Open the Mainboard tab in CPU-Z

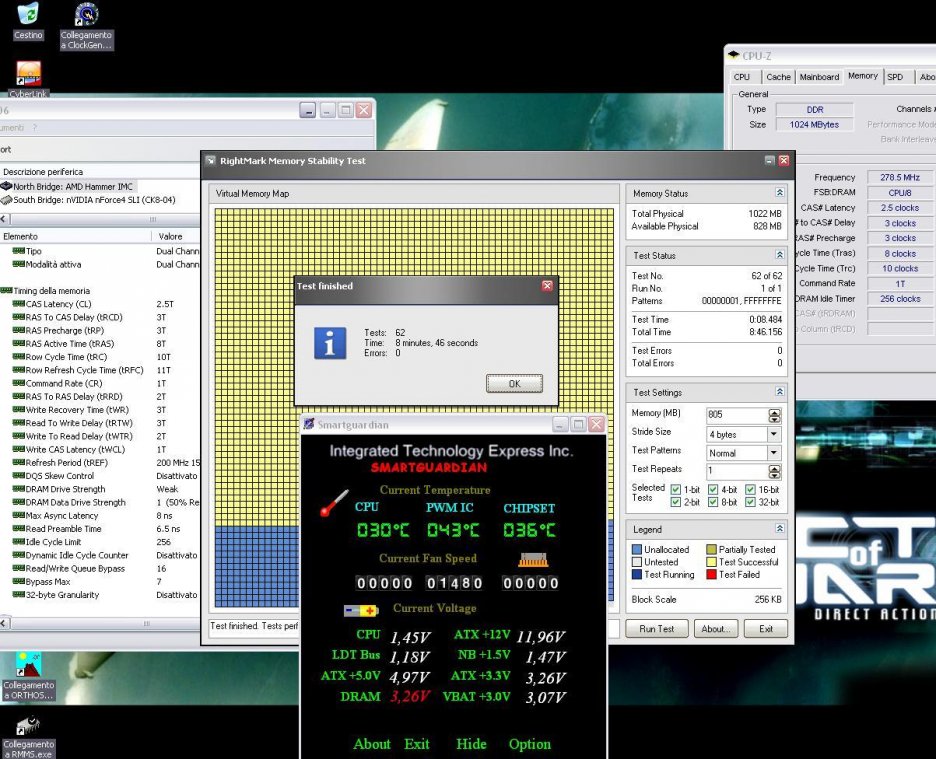[819, 77]
